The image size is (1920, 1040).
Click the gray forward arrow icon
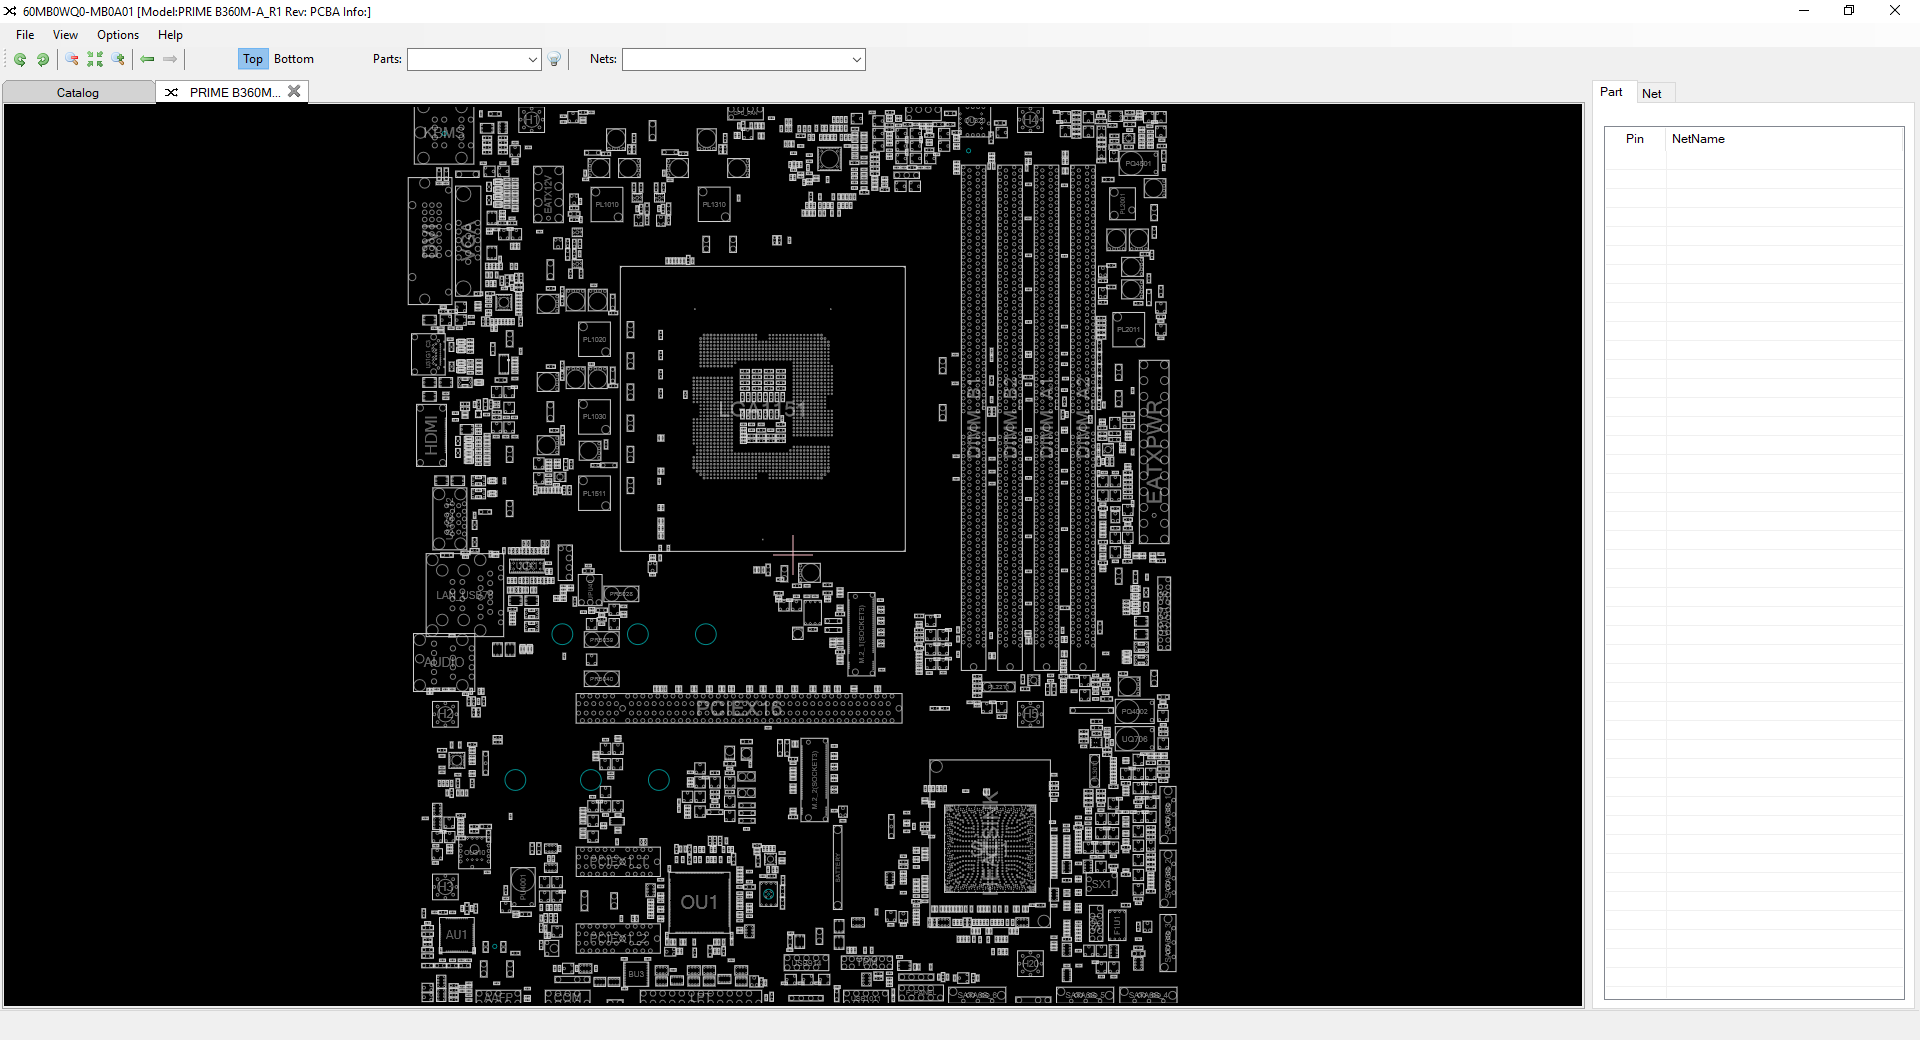pyautogui.click(x=170, y=59)
